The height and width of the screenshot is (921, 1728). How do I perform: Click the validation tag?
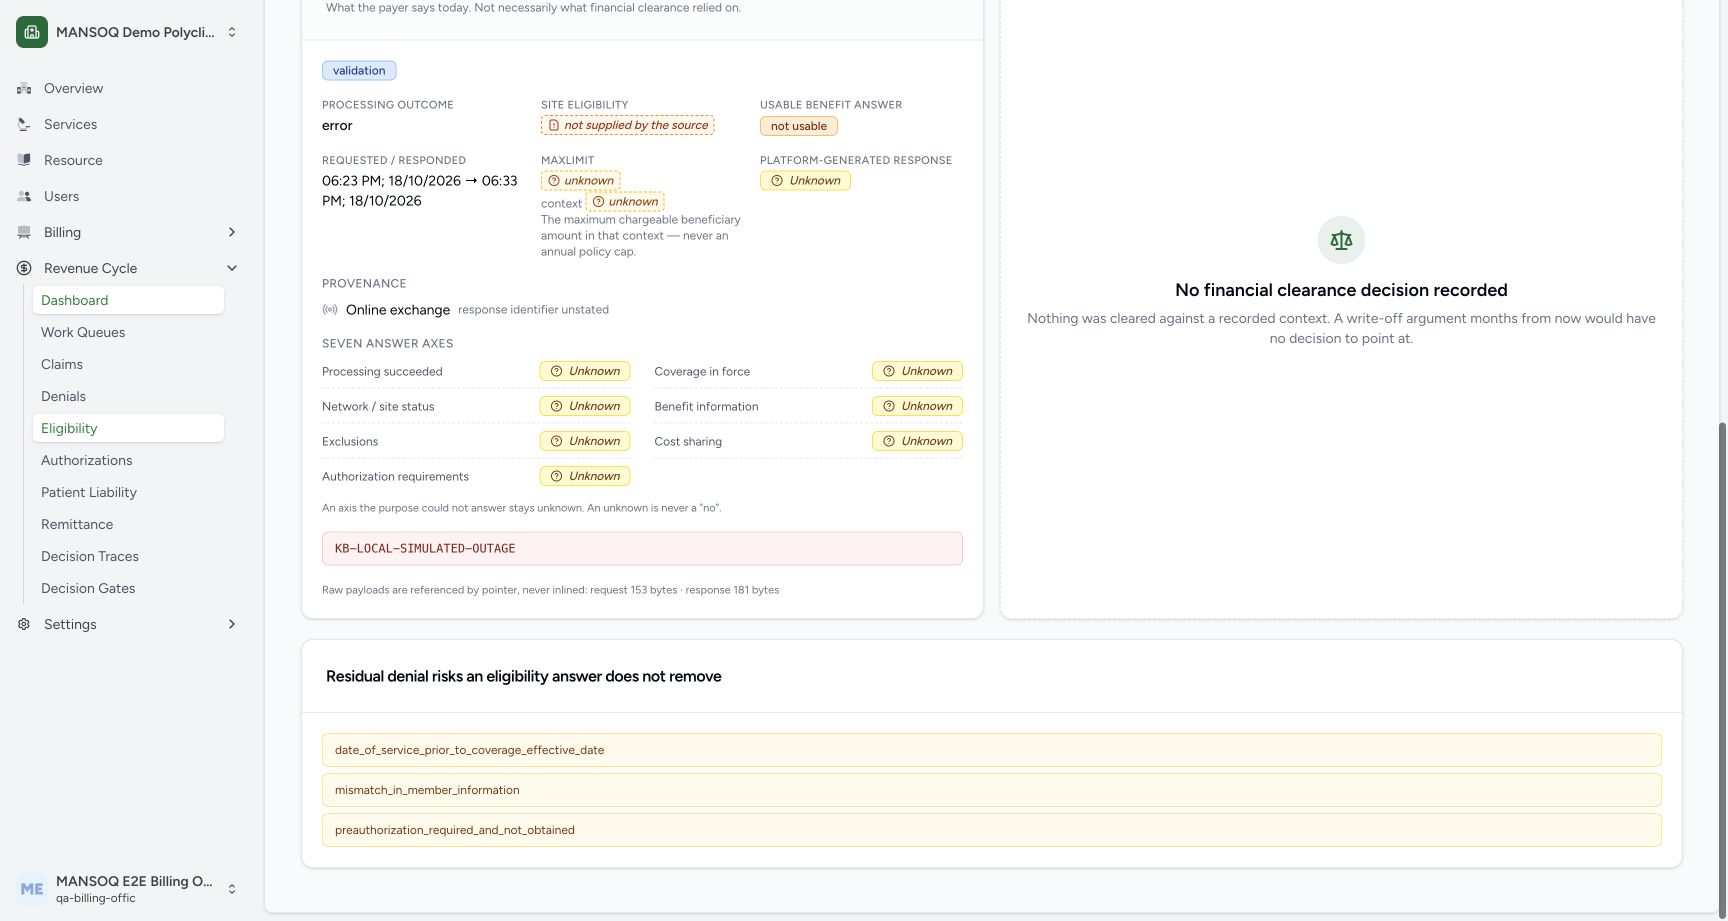coord(359,71)
